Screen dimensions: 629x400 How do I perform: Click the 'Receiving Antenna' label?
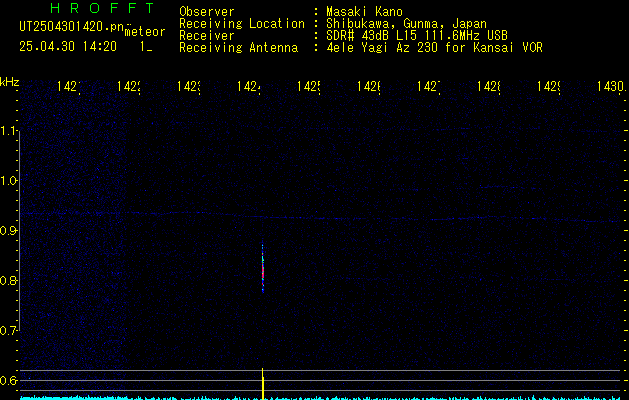point(239,48)
